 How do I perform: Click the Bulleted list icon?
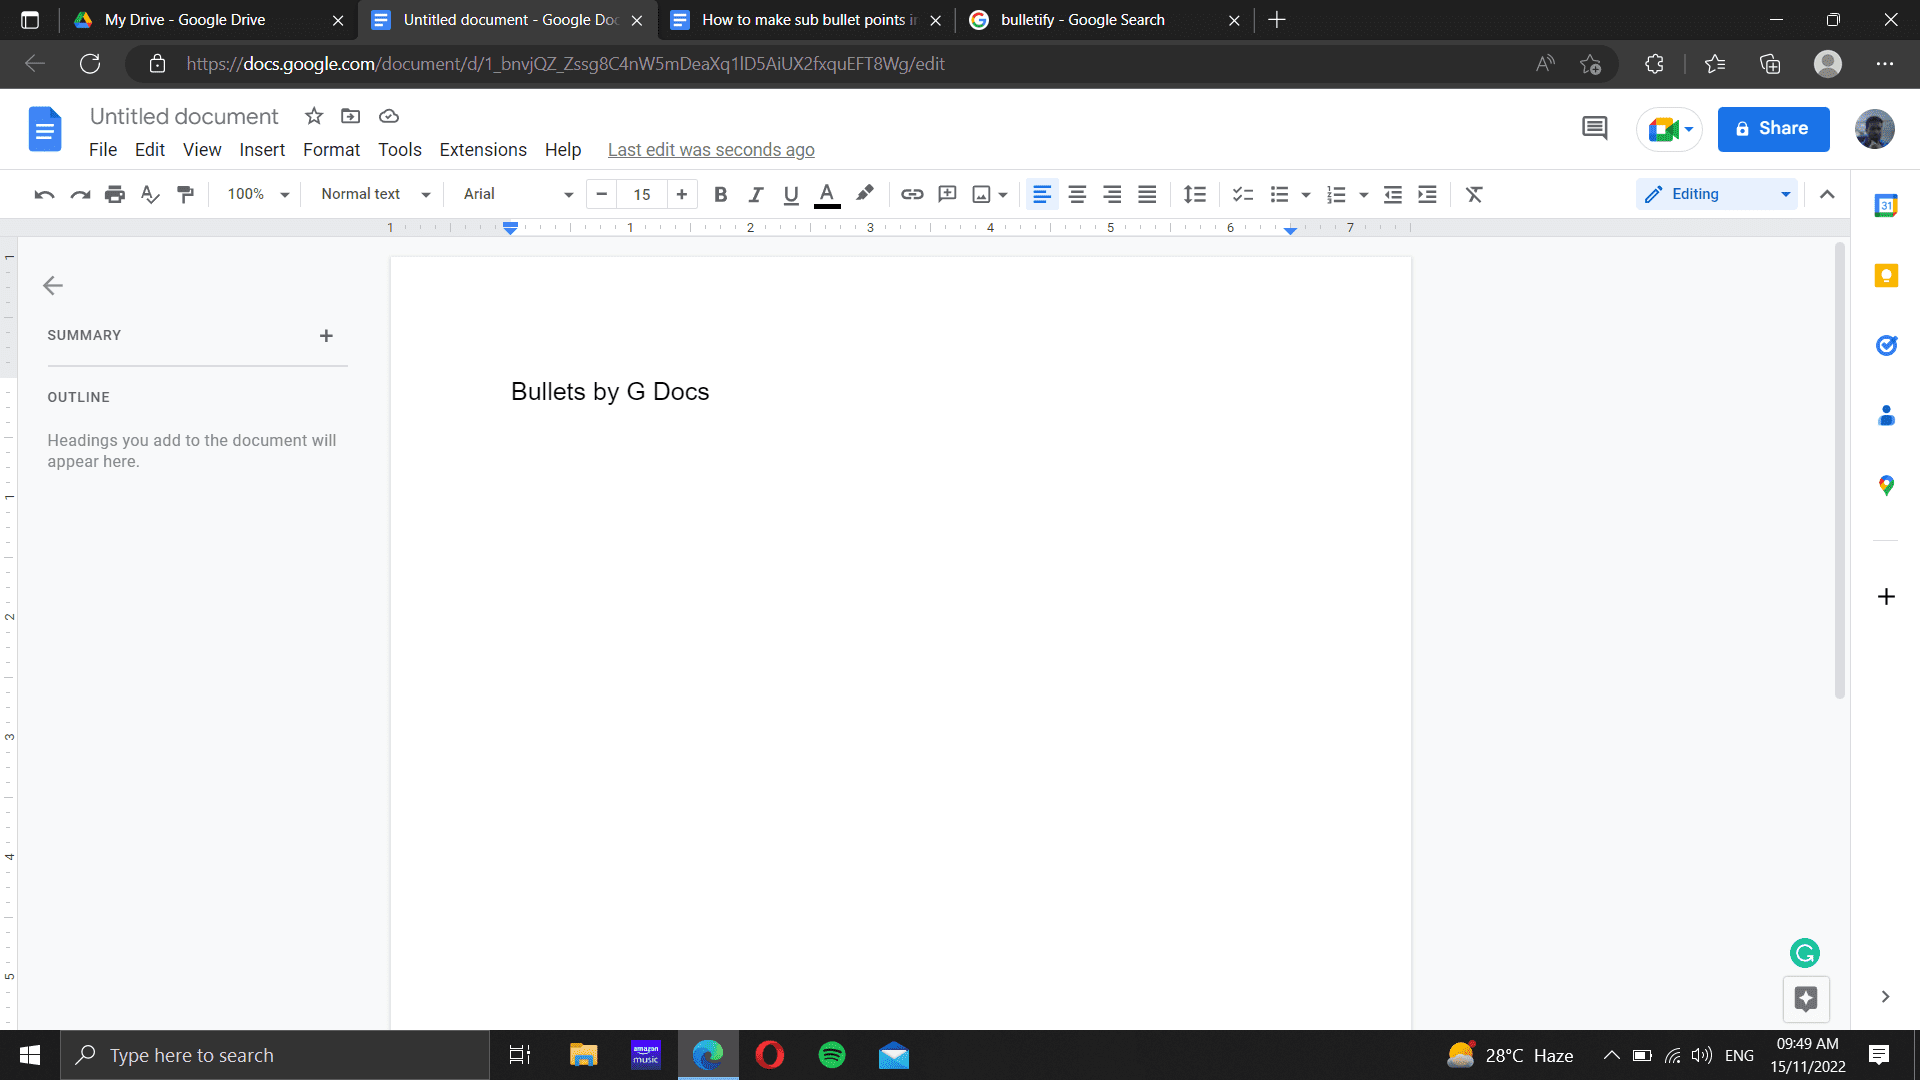1278,194
